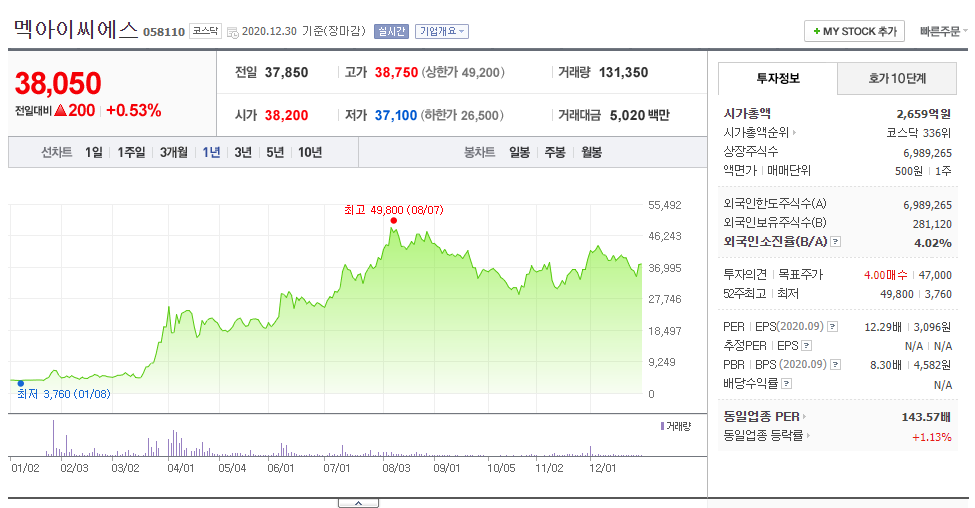Select the 1년 line chart period

[x=211, y=152]
